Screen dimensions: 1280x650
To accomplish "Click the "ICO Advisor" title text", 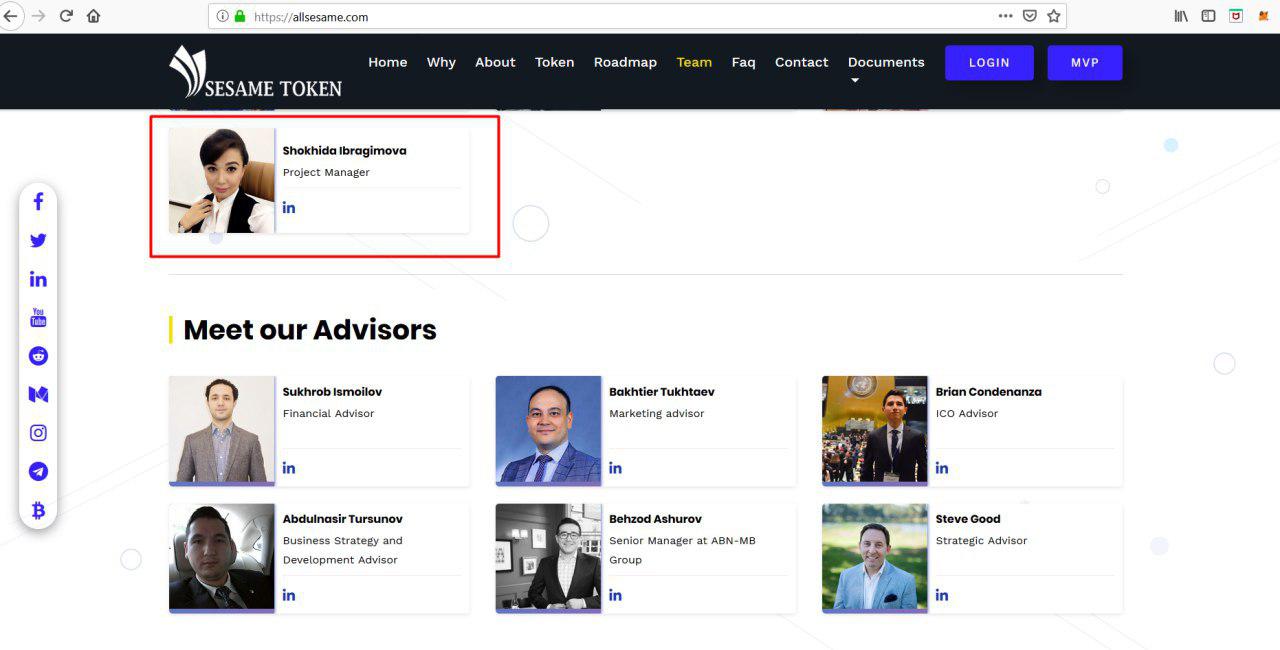I will click(967, 413).
